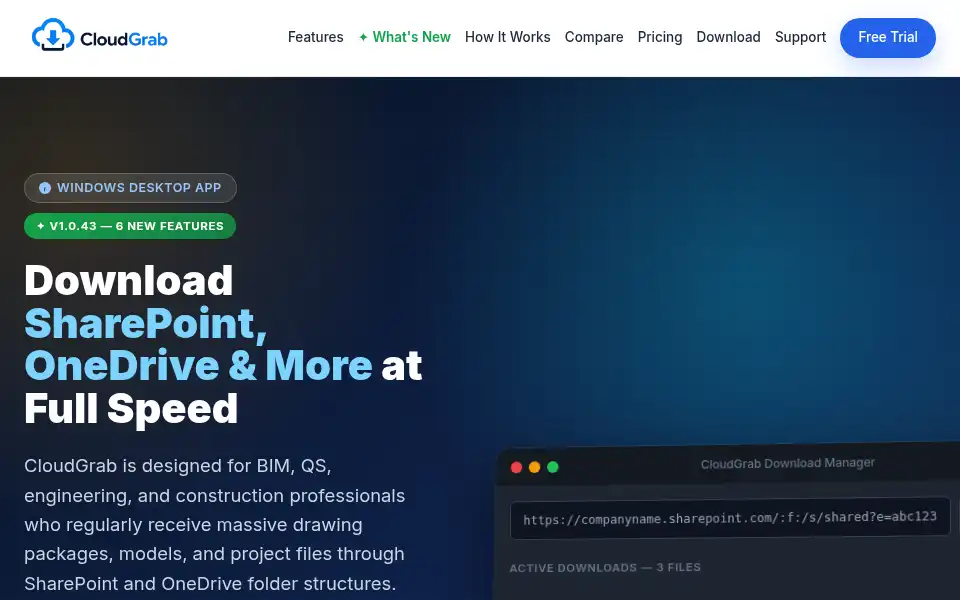Open the Pricing page link
The width and height of the screenshot is (960, 600).
(659, 37)
